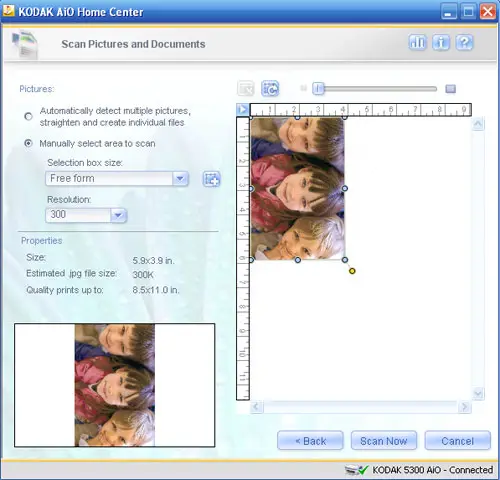Image resolution: width=500 pixels, height=480 pixels.
Task: Click the zoom slider handle
Action: click(318, 89)
